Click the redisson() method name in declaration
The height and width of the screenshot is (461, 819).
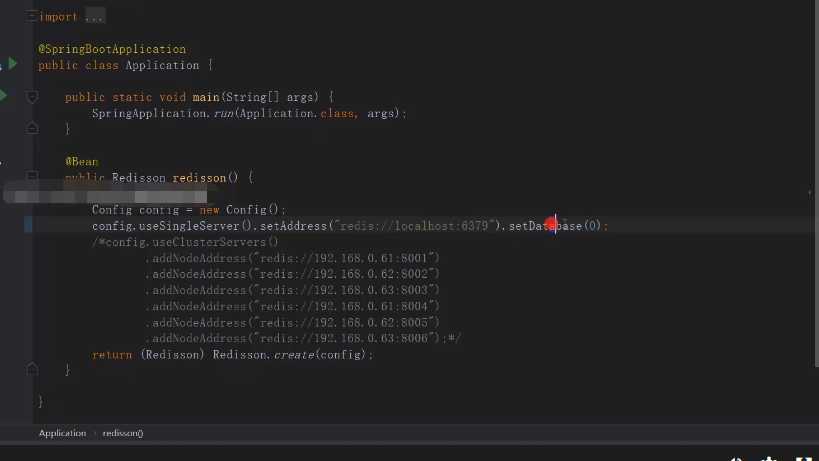point(205,178)
